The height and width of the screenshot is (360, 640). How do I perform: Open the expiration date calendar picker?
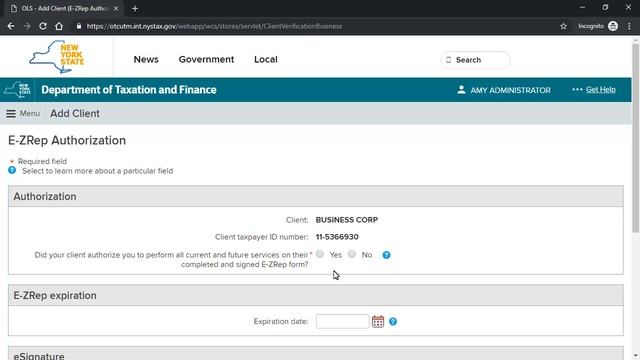(x=378, y=322)
